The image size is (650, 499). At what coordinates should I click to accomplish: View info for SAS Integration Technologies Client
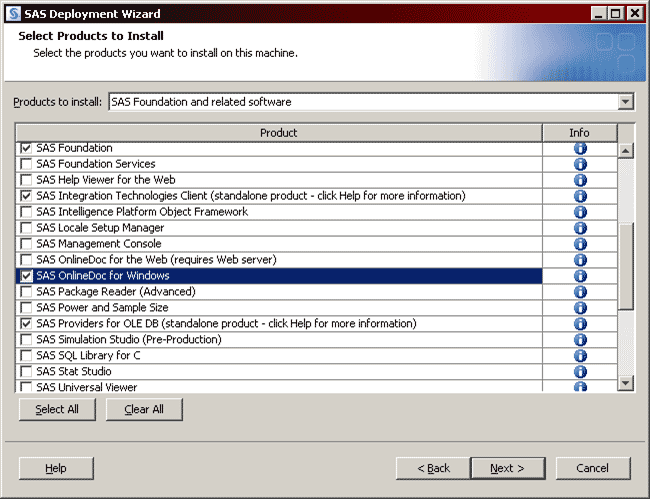[x=580, y=196]
